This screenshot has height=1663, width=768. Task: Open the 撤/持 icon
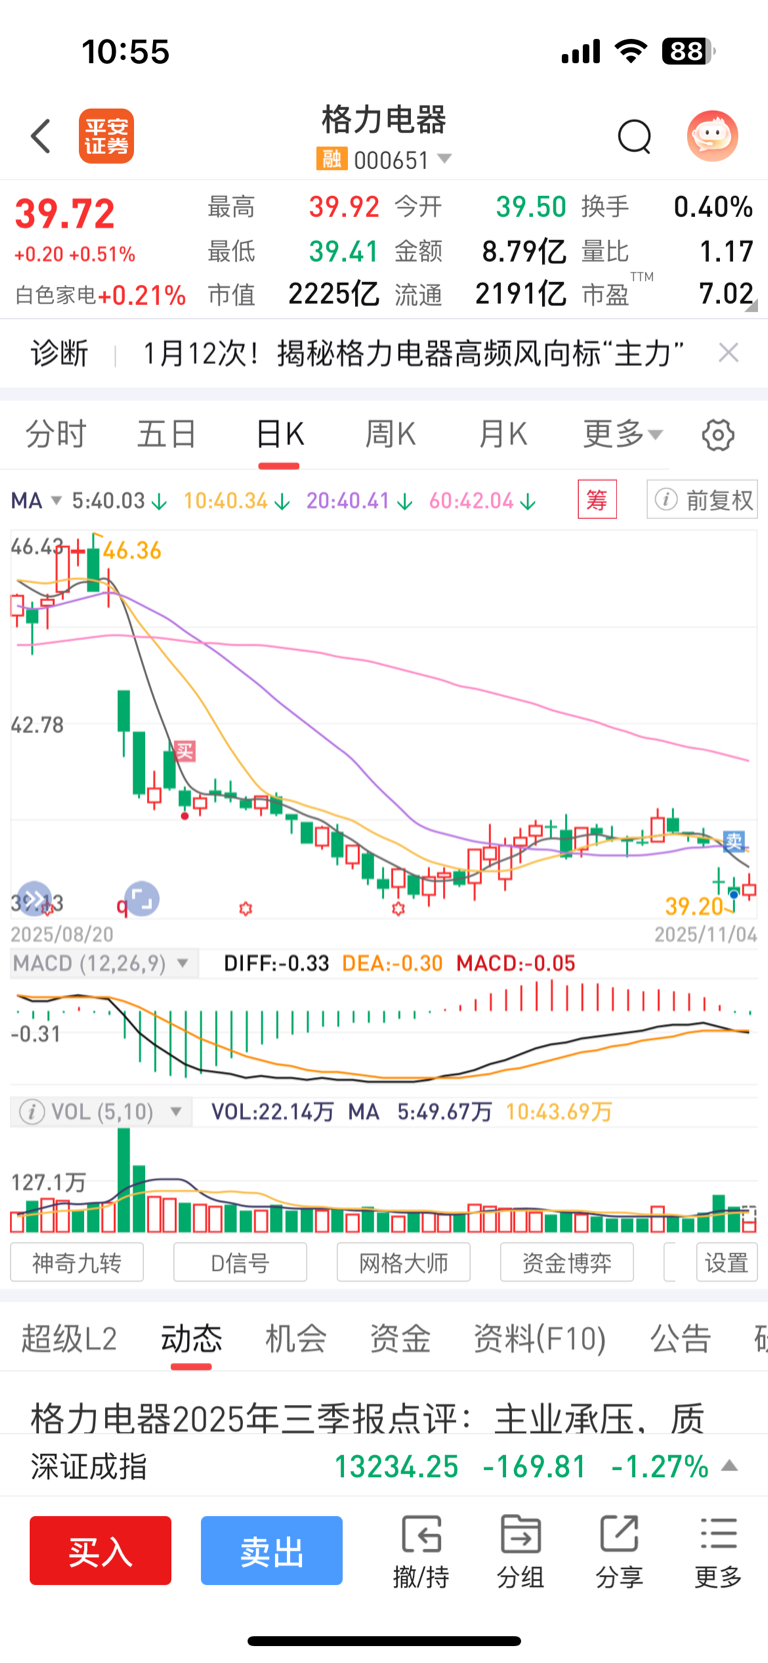point(421,1552)
